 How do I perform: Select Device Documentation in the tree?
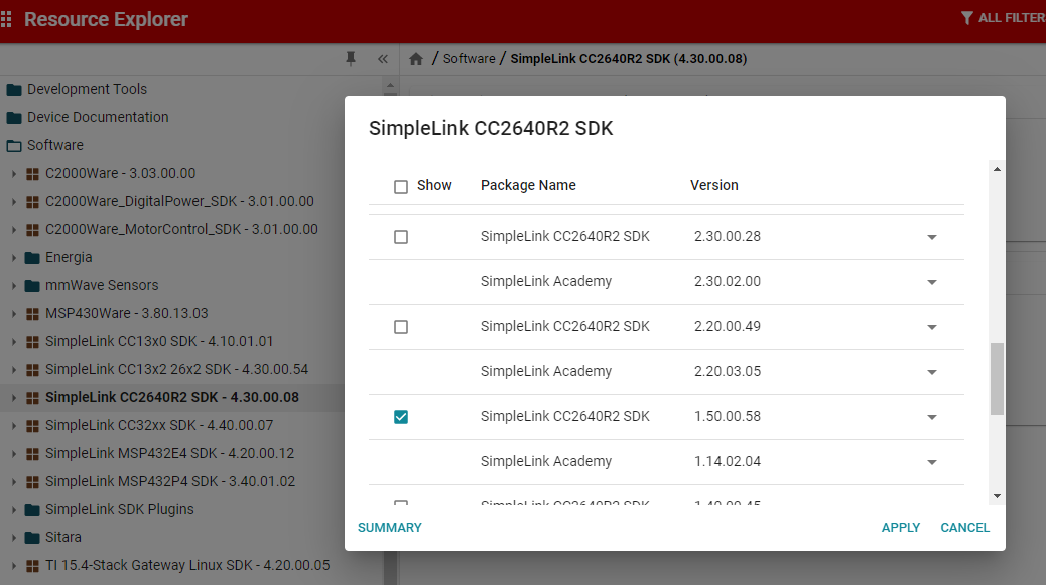[97, 117]
